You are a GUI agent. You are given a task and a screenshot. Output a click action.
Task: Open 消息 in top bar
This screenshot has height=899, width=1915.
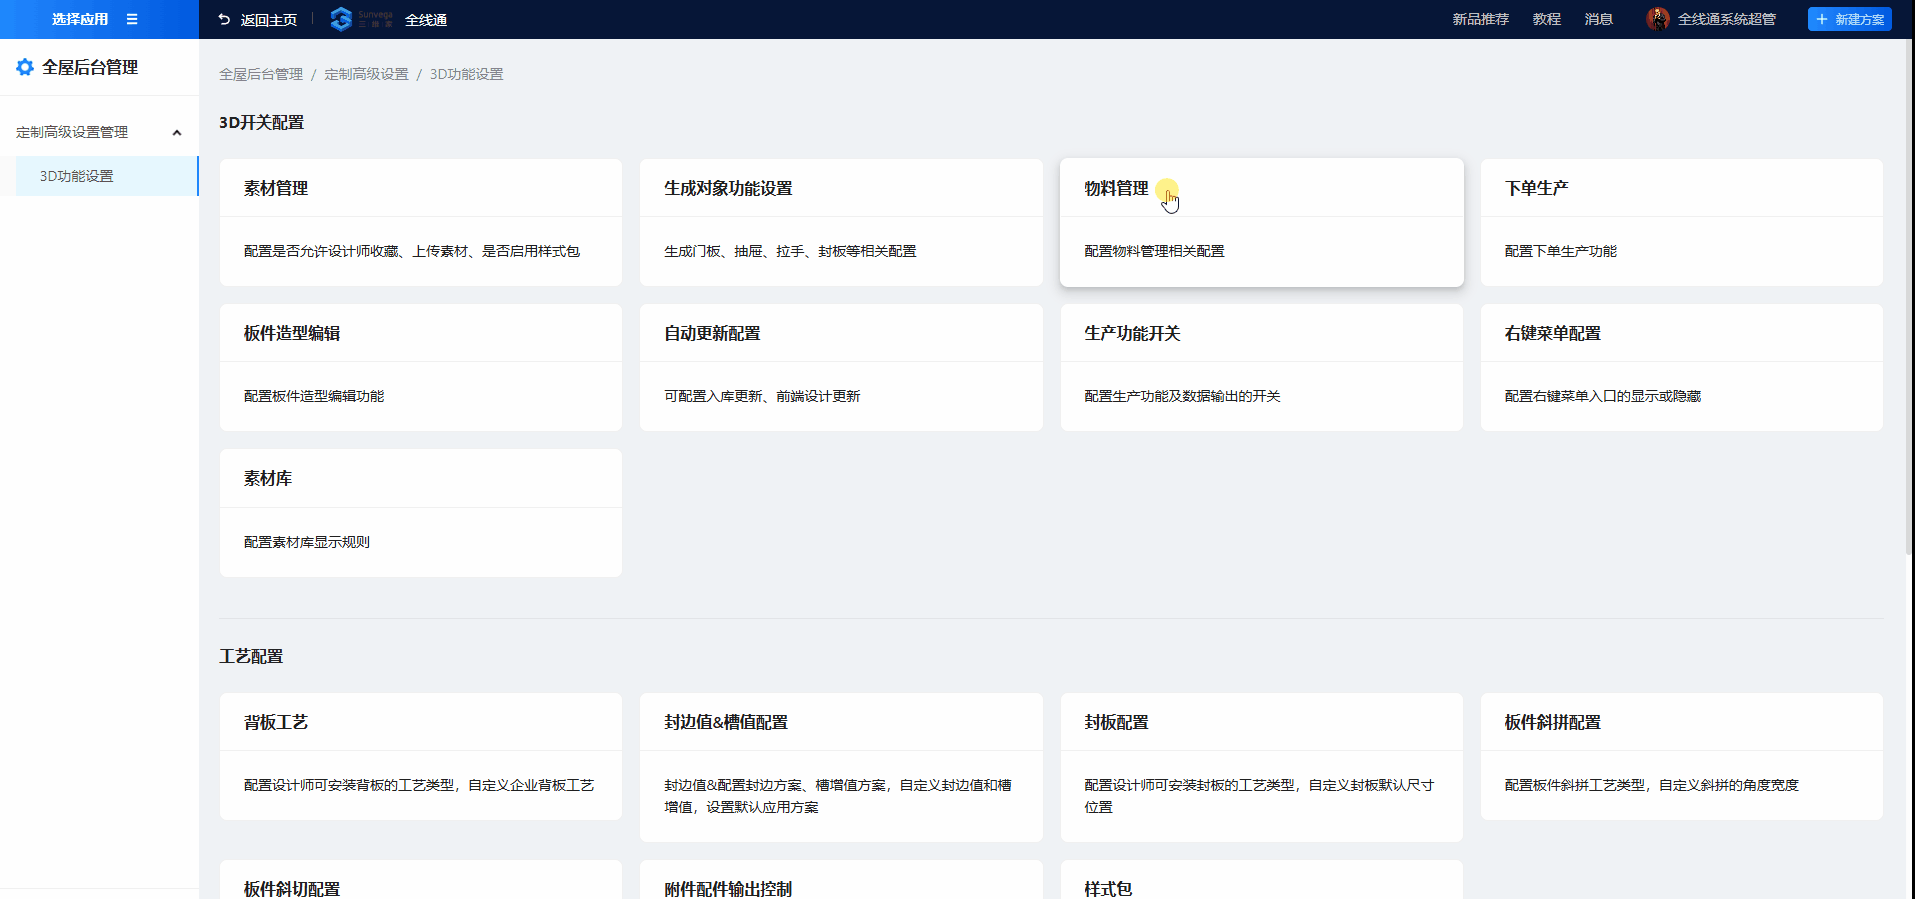click(x=1598, y=19)
